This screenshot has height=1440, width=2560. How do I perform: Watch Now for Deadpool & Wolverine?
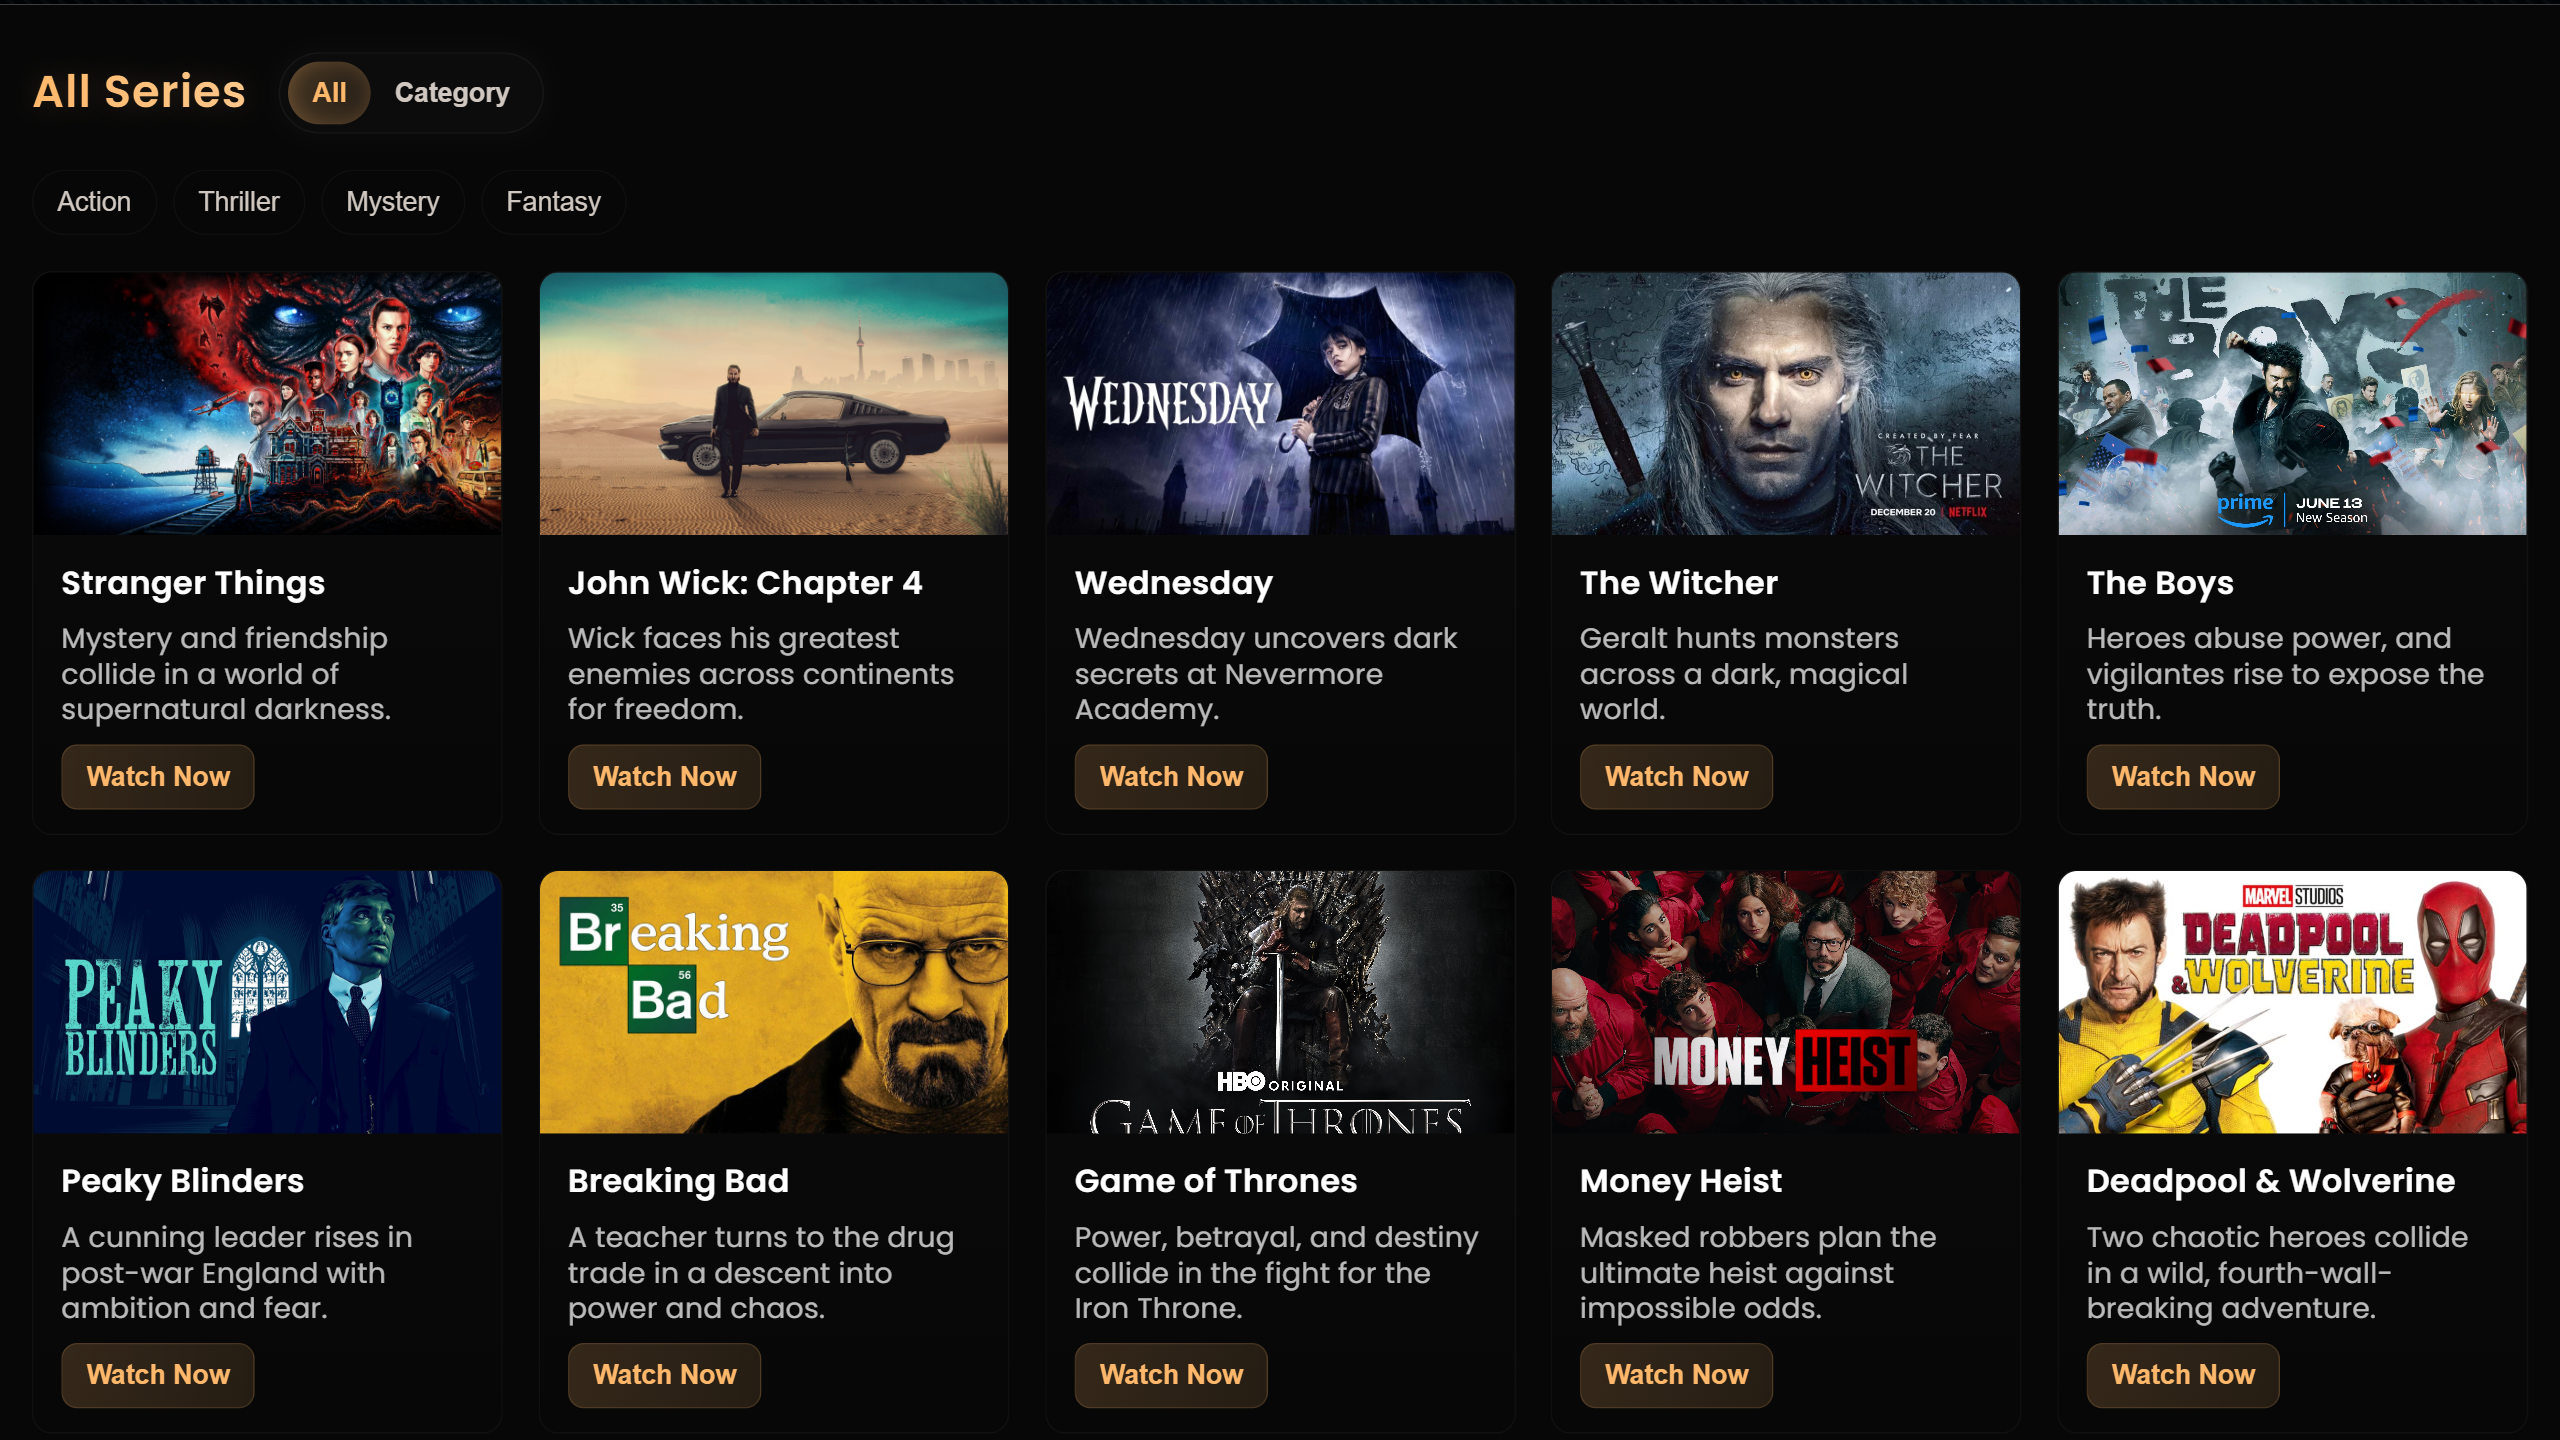(x=2183, y=1375)
